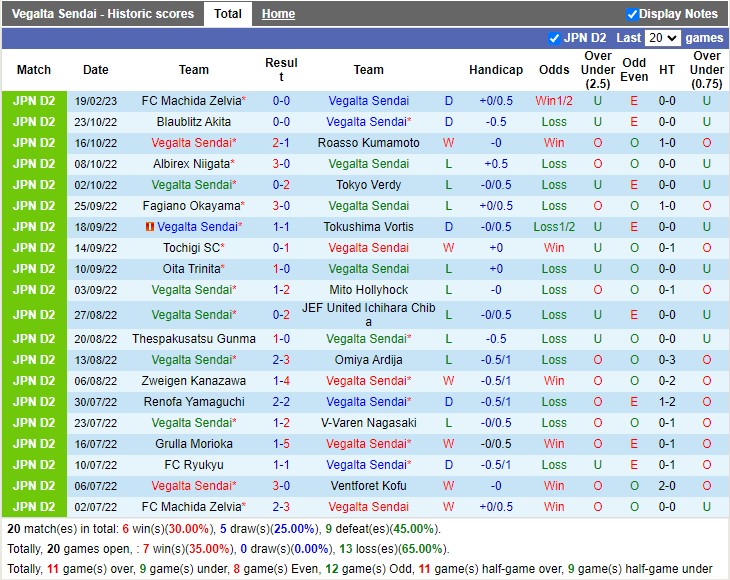730x580 pixels.
Task: Click Thespakusatsu Gunma team name
Action: click(x=194, y=339)
